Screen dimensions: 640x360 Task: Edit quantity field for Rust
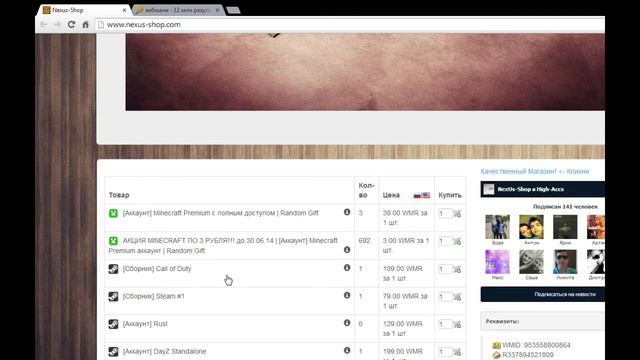(445, 324)
